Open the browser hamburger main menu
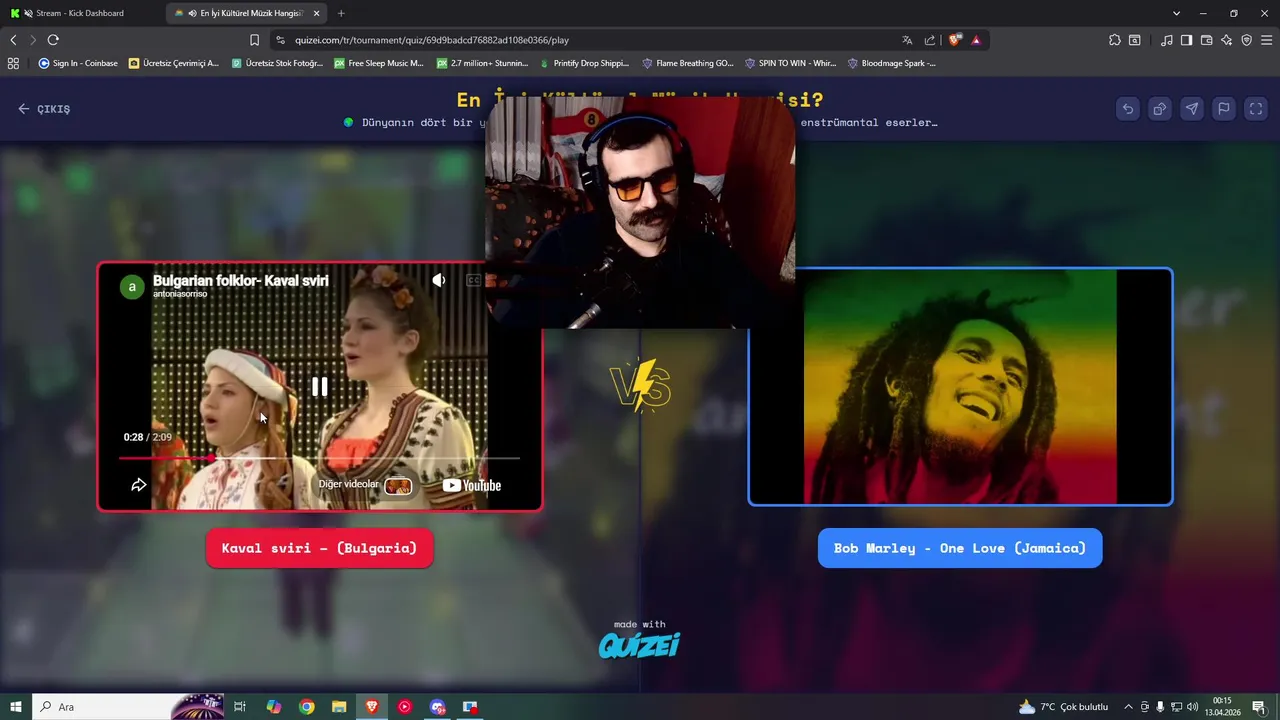1280x720 pixels. pyautogui.click(x=1267, y=40)
